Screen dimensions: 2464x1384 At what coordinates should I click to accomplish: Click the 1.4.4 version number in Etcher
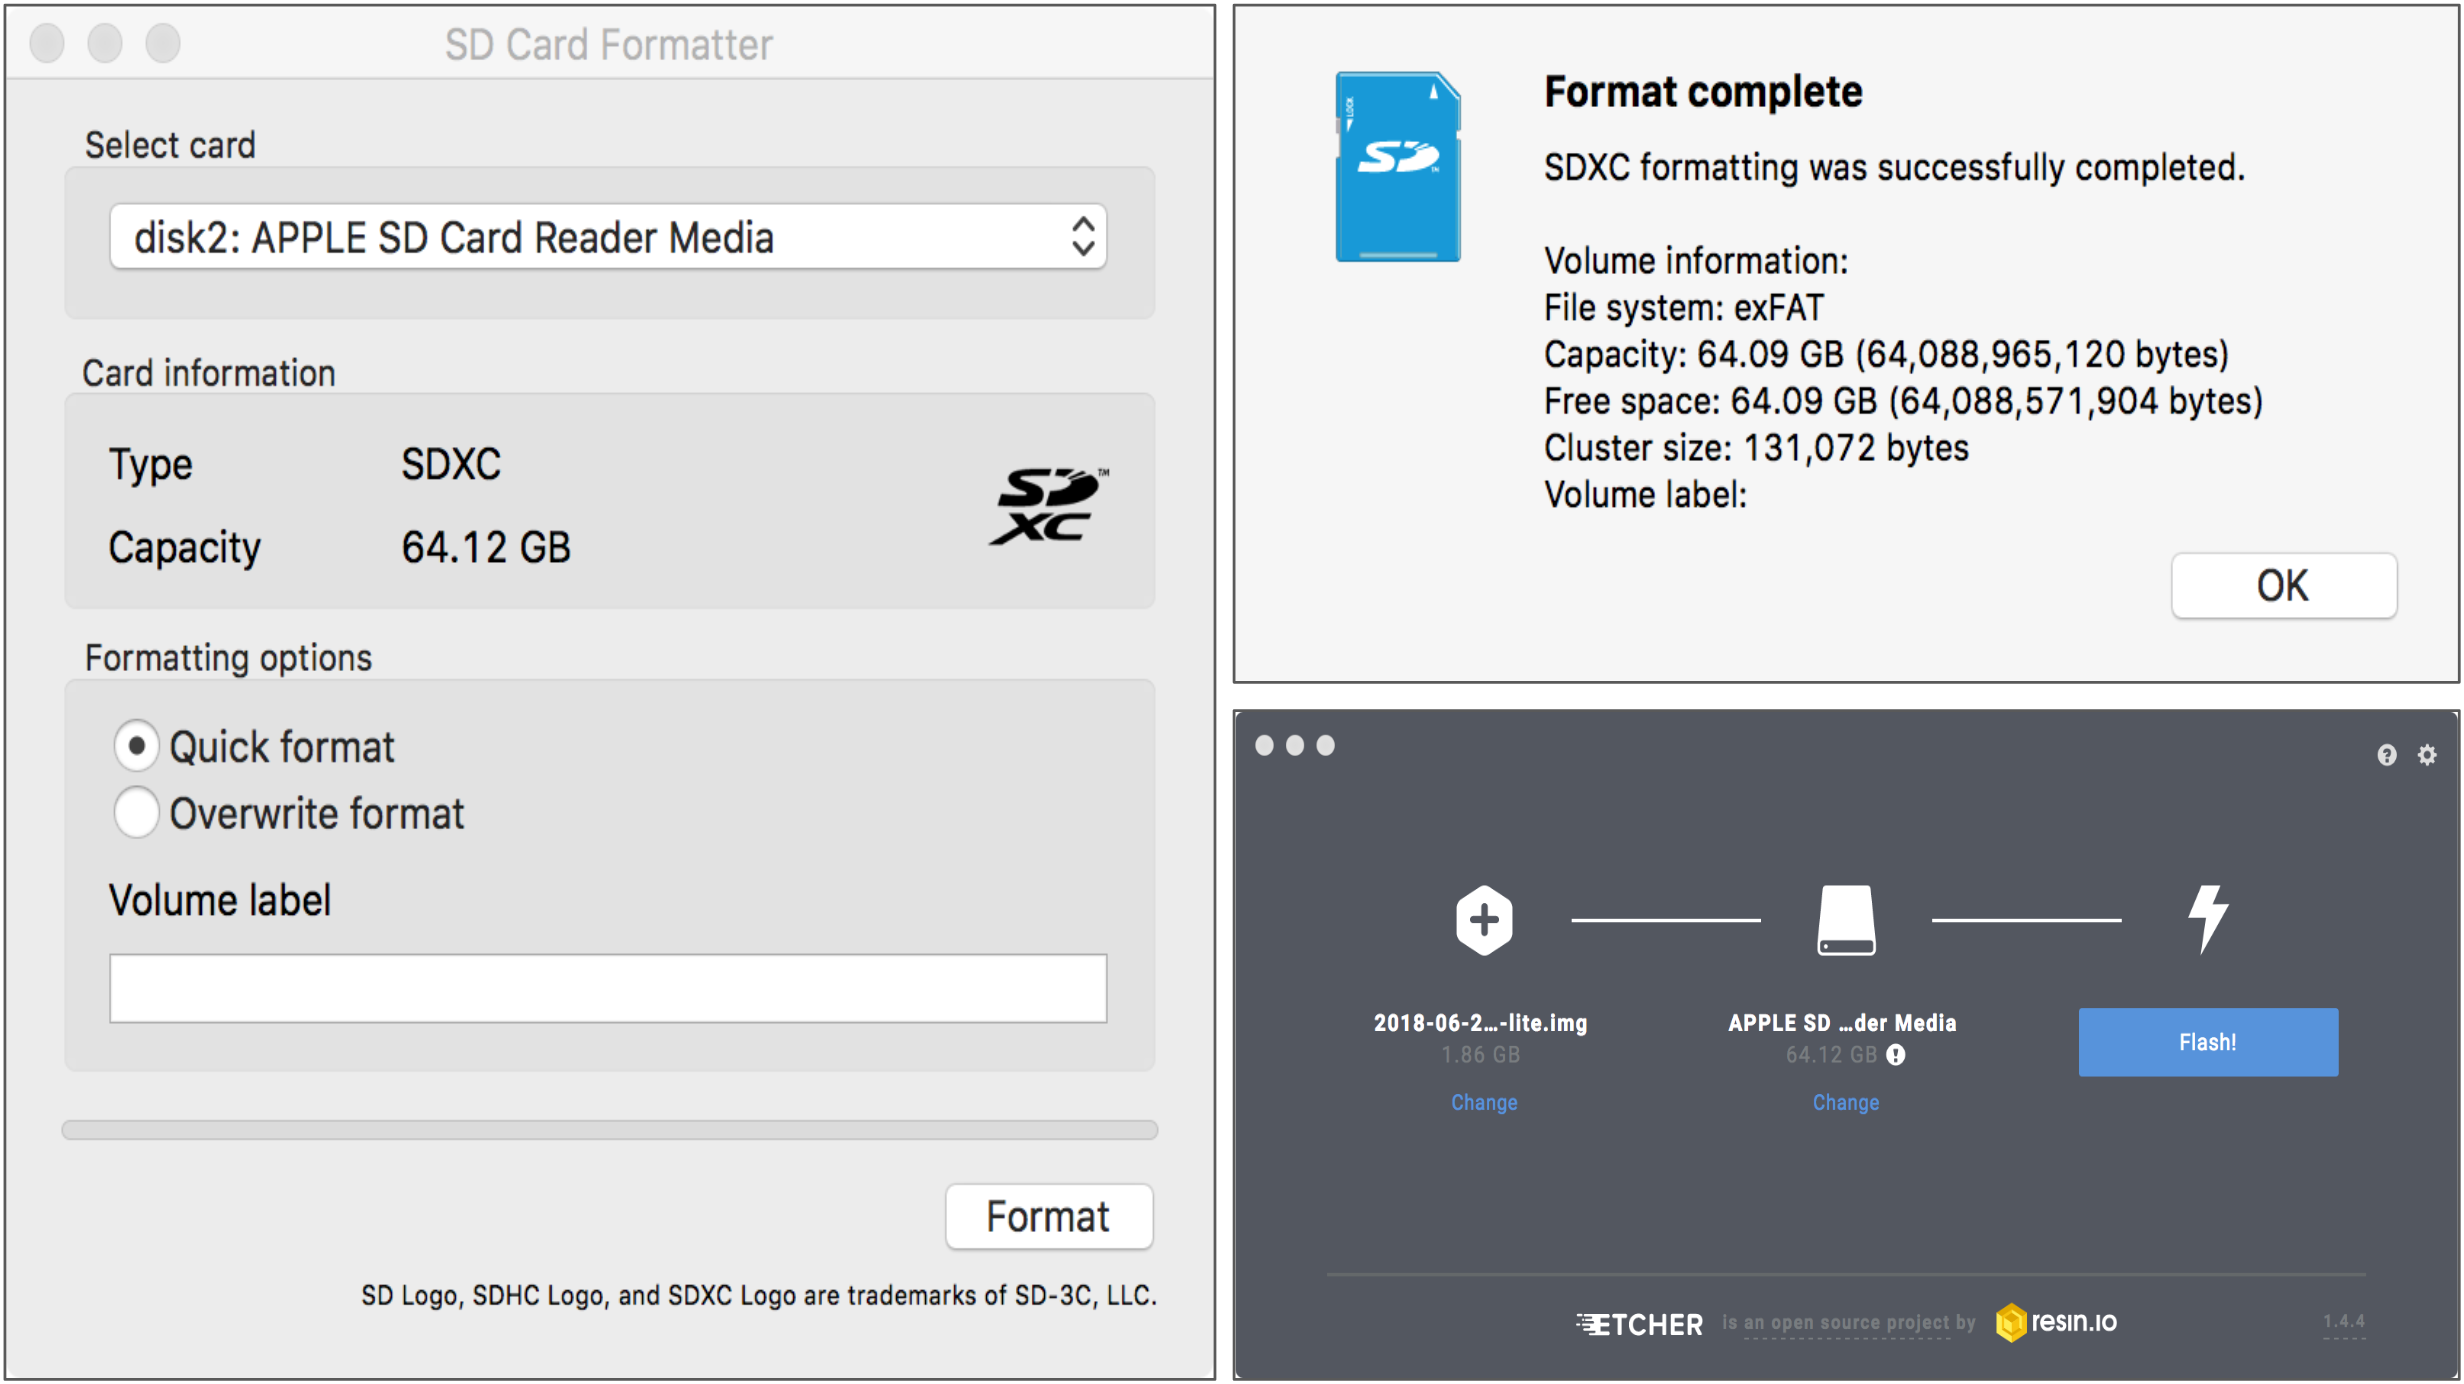tap(2344, 1322)
